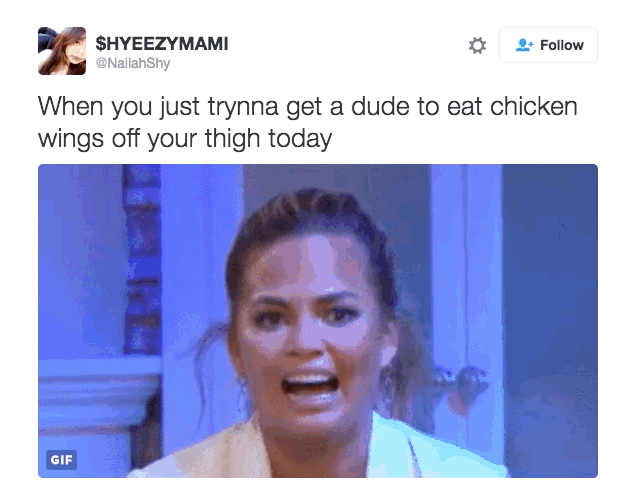Click the add-person icon inside Follow button
636x486 pixels.
524,45
